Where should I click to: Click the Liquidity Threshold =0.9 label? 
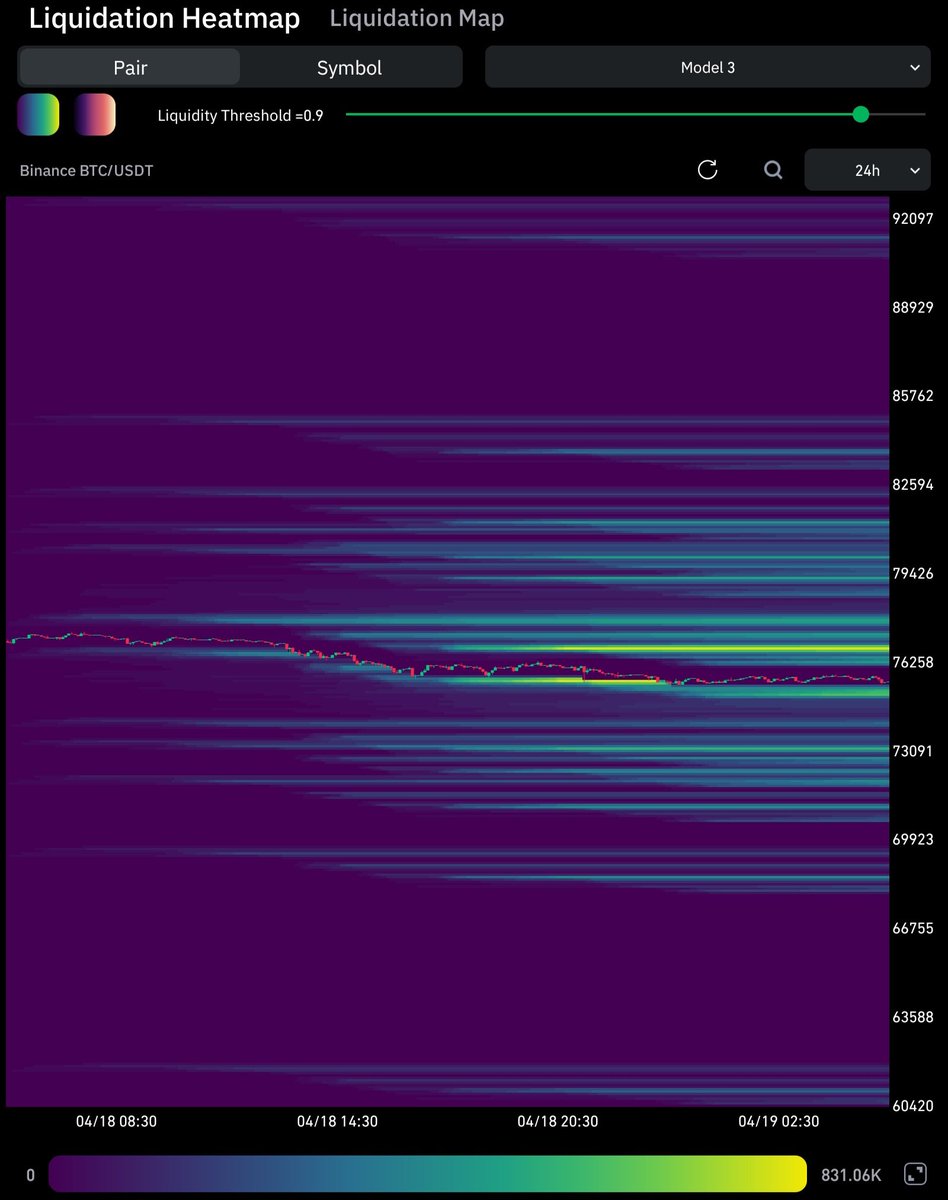point(240,116)
